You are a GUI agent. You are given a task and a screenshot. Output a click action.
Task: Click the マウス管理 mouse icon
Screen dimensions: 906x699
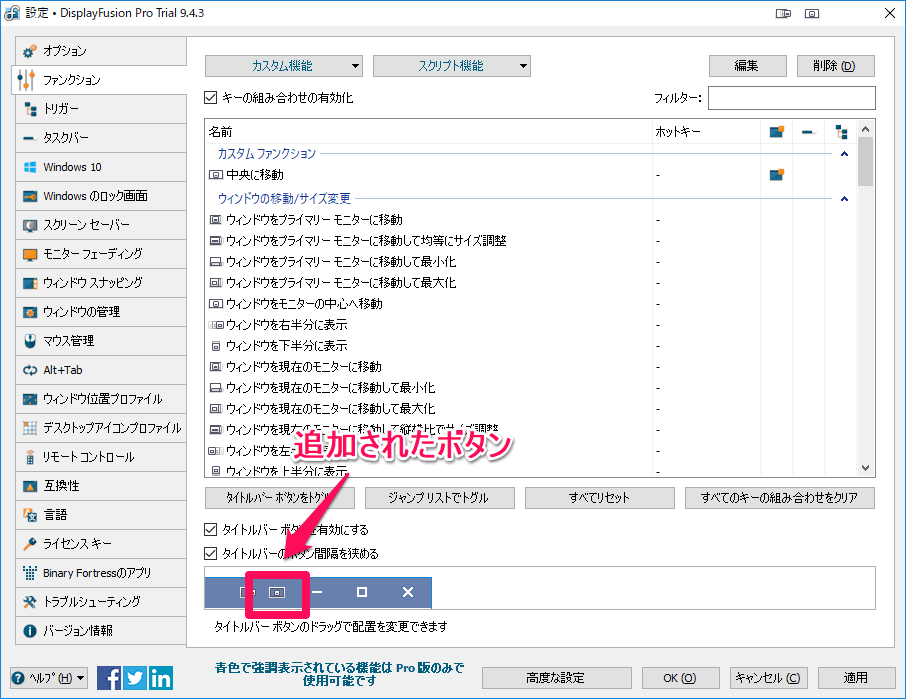(30, 341)
